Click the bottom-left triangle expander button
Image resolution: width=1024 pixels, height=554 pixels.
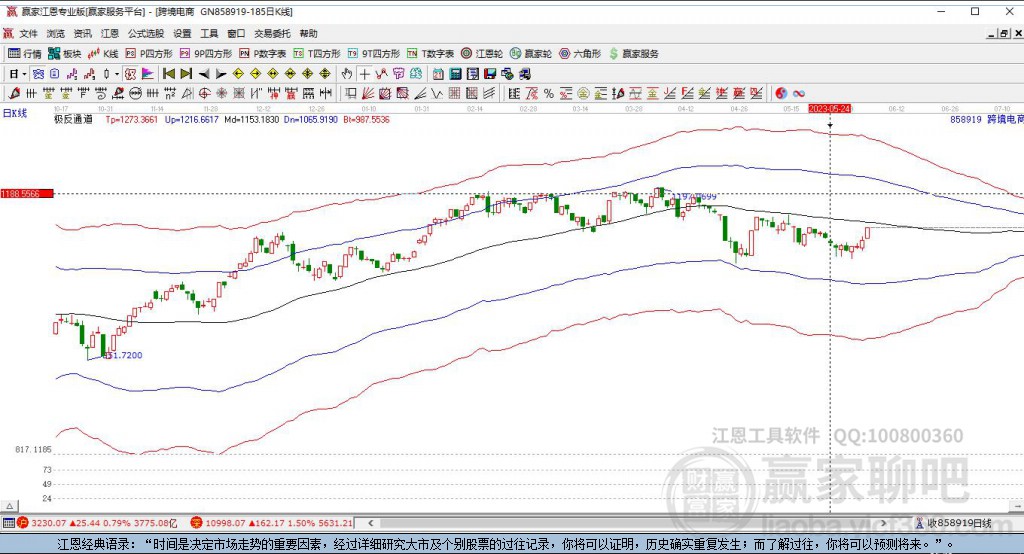click(9, 506)
